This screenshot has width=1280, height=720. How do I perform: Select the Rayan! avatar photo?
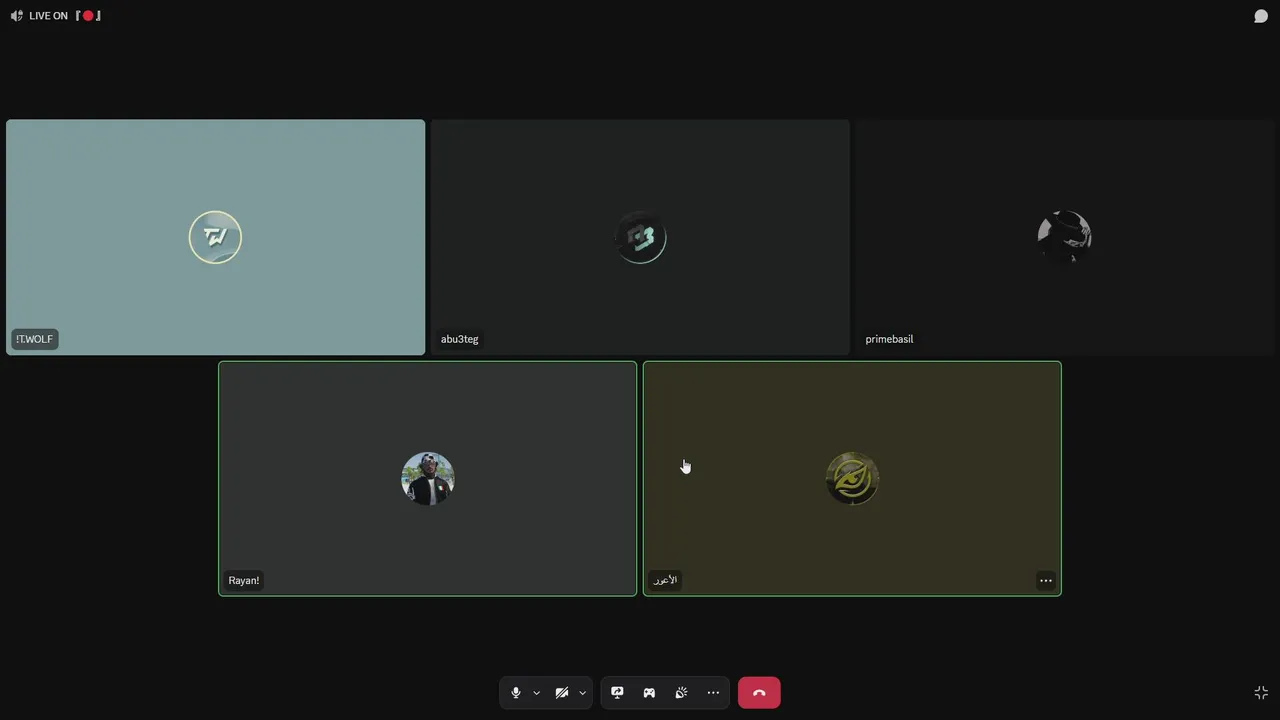pyautogui.click(x=428, y=478)
